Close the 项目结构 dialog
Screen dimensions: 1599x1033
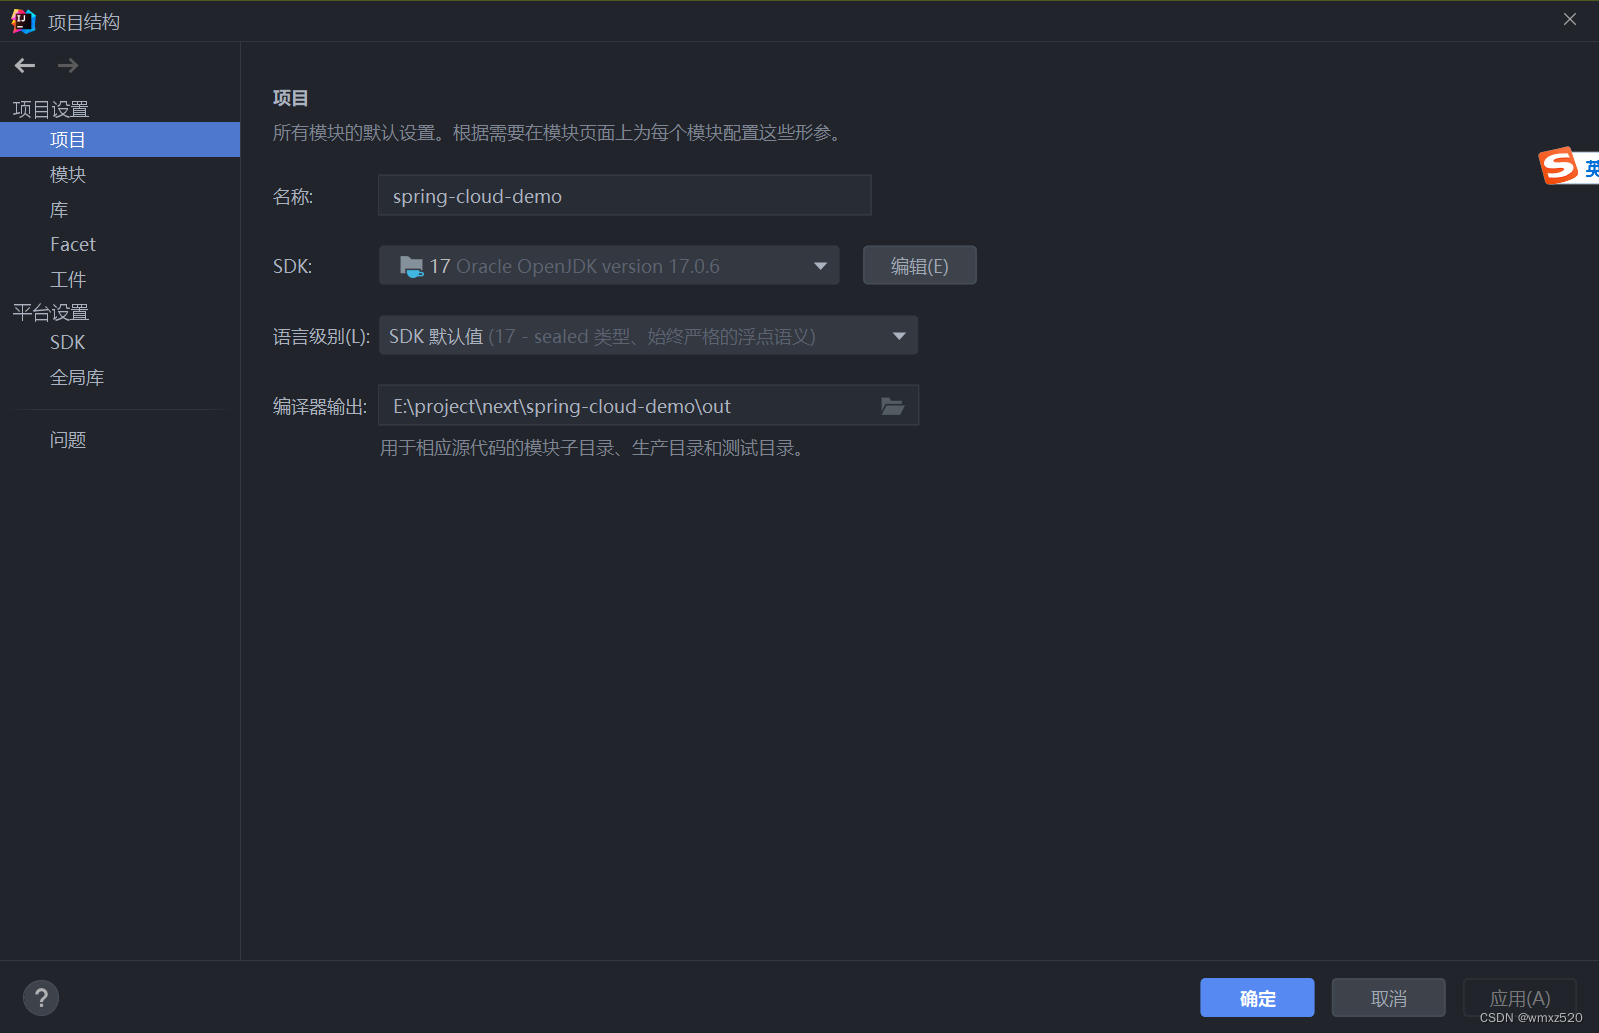[1570, 19]
